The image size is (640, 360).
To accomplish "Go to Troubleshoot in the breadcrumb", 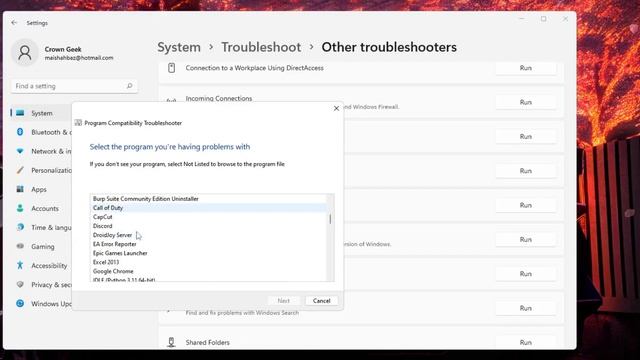I will pyautogui.click(x=261, y=47).
